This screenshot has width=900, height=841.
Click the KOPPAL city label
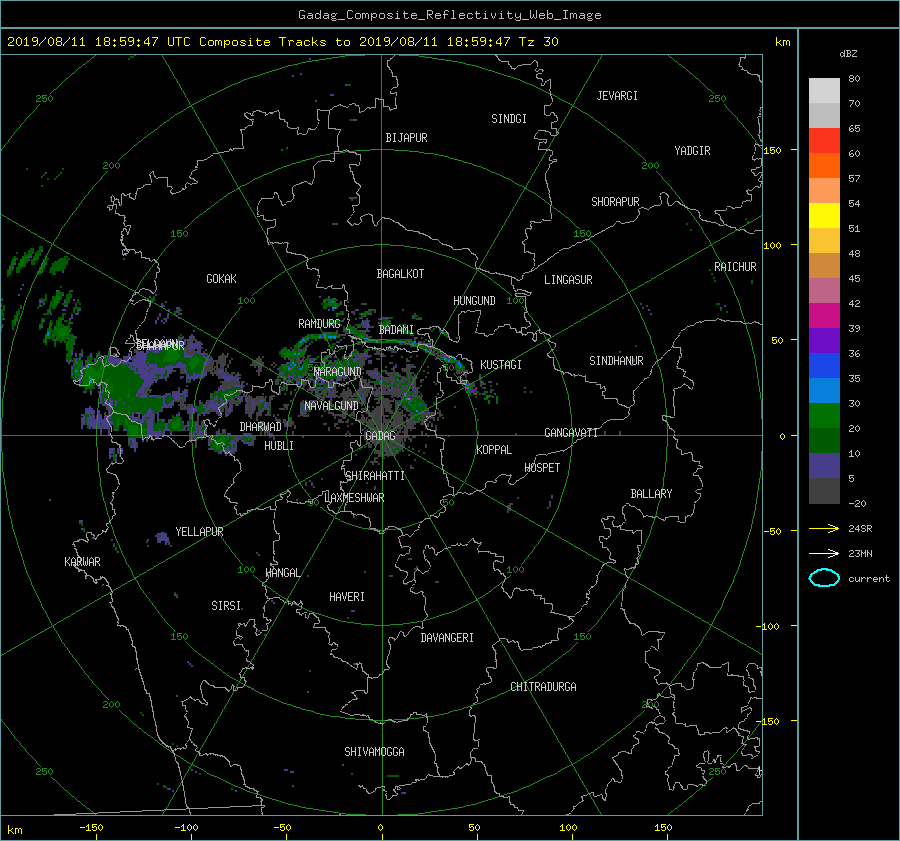click(494, 450)
